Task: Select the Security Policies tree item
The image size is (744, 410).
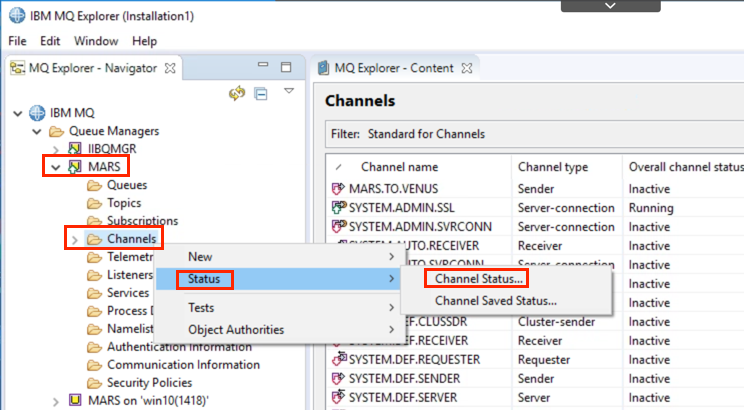Action: (149, 382)
